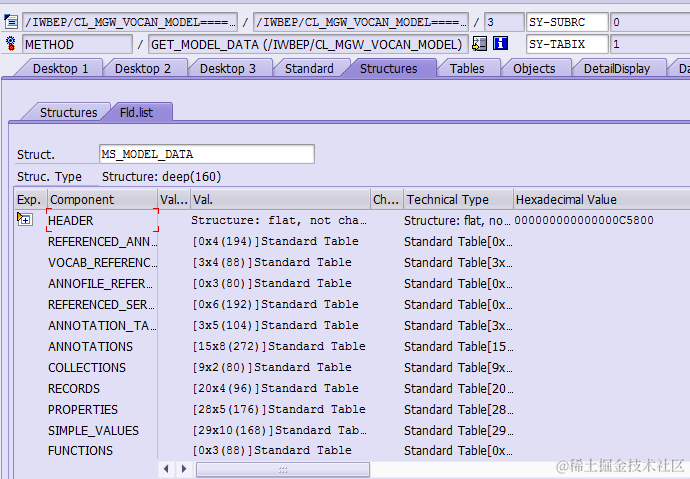This screenshot has width=690, height=479.
Task: Click the horizontal scrollbar thumb
Action: [283, 469]
